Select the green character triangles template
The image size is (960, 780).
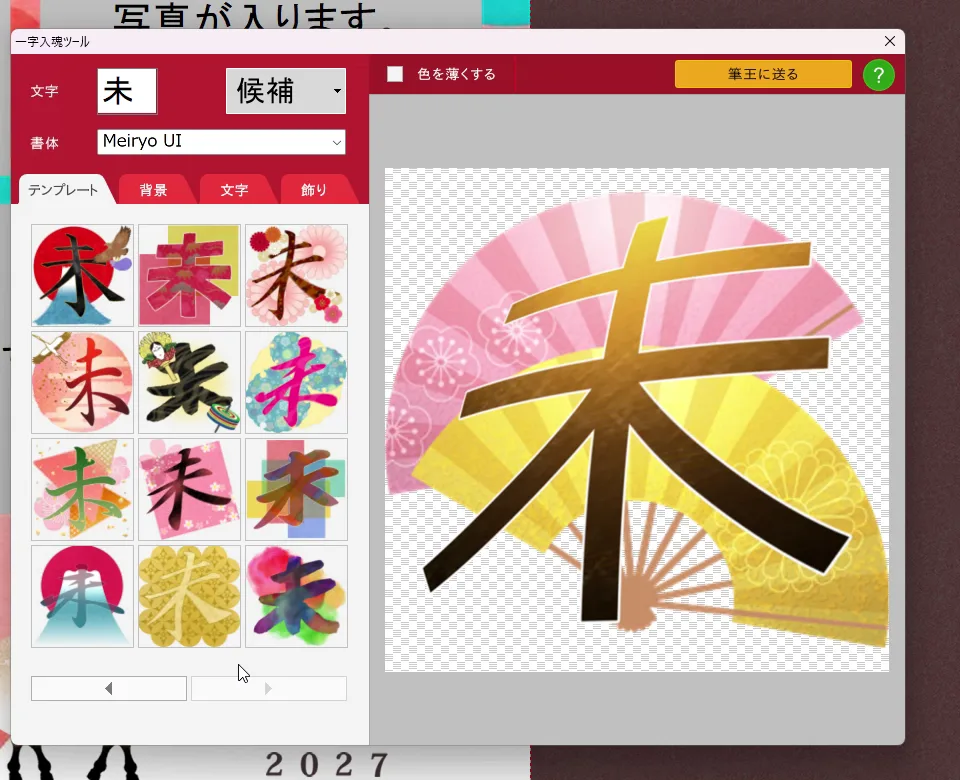[82, 489]
